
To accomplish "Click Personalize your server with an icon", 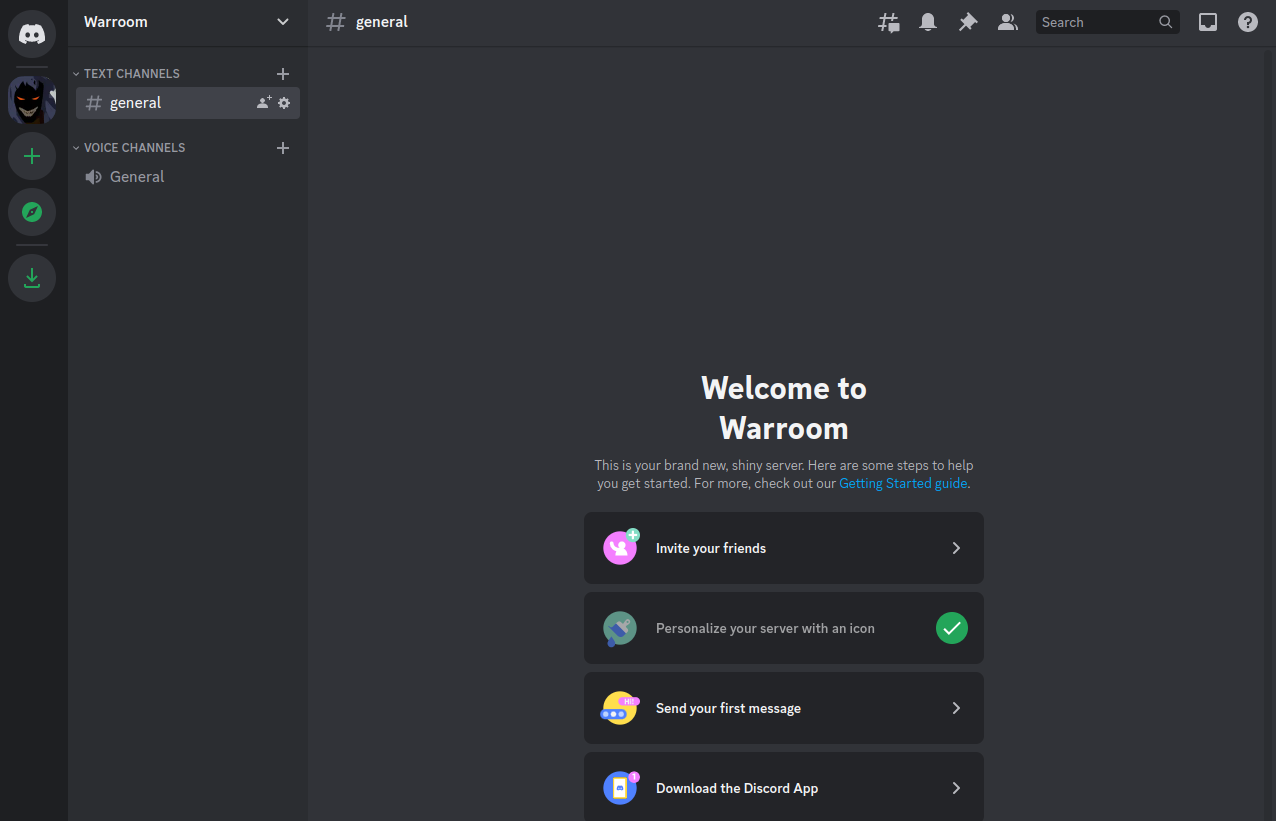I will point(784,628).
